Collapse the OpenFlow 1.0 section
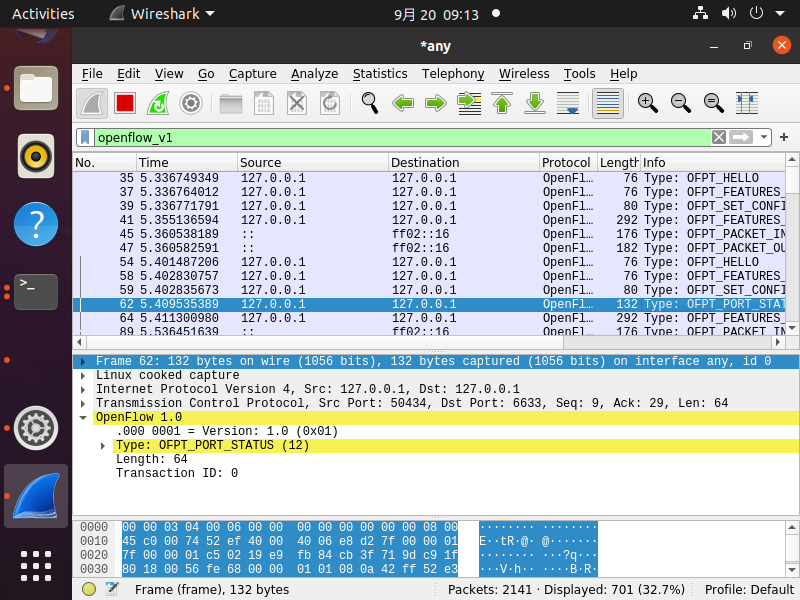Image resolution: width=800 pixels, height=600 pixels. (x=83, y=417)
